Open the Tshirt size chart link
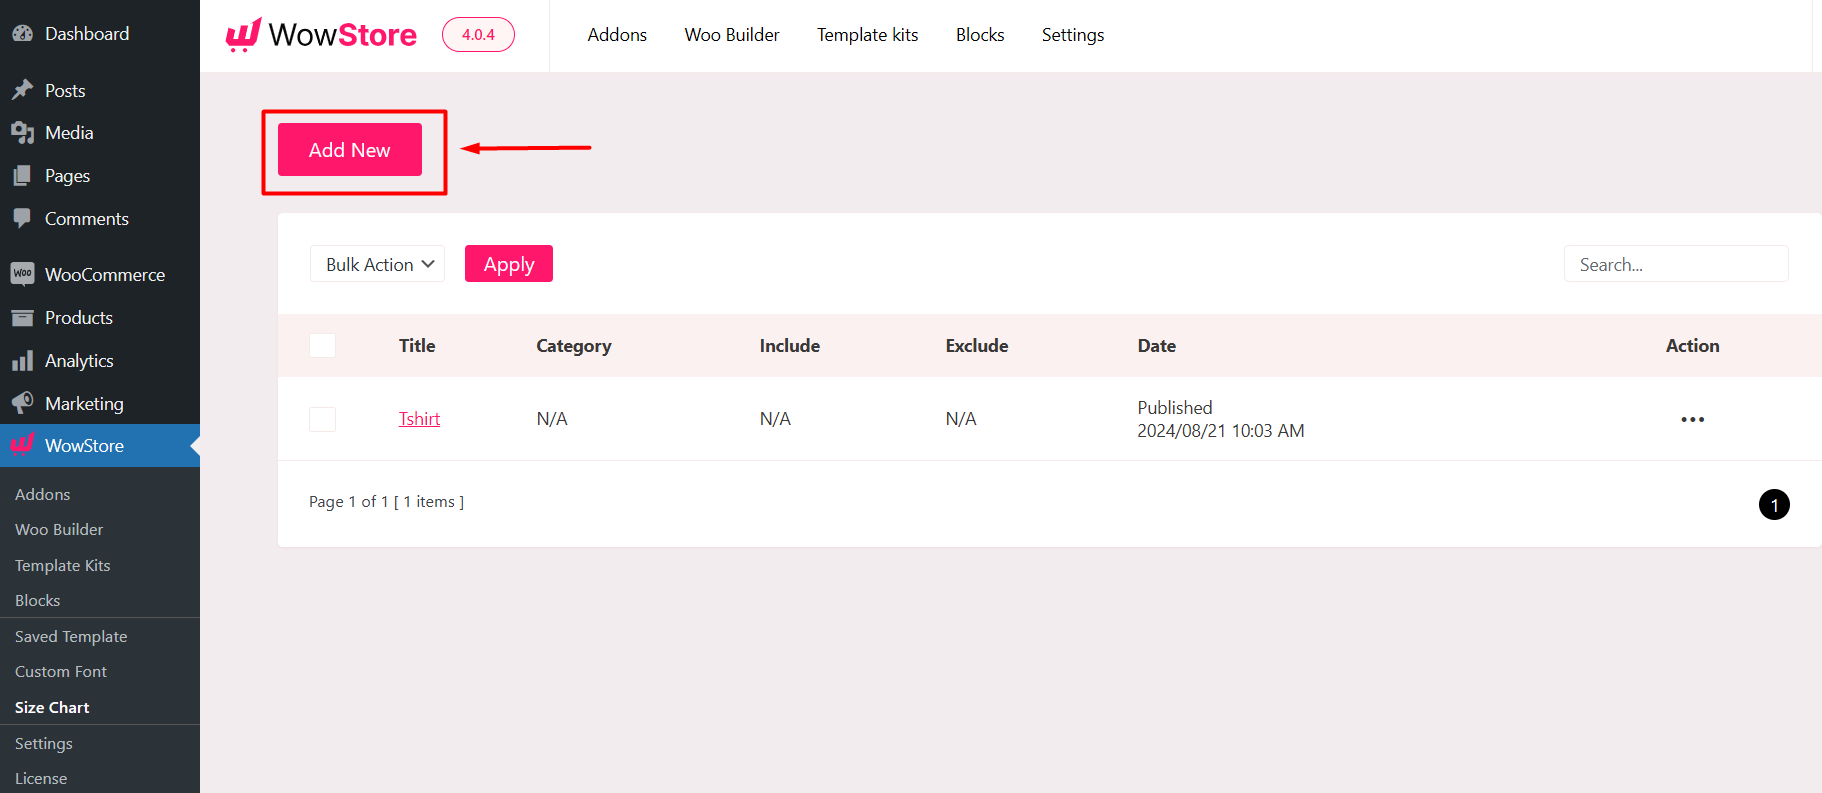This screenshot has height=793, width=1822. pos(419,419)
